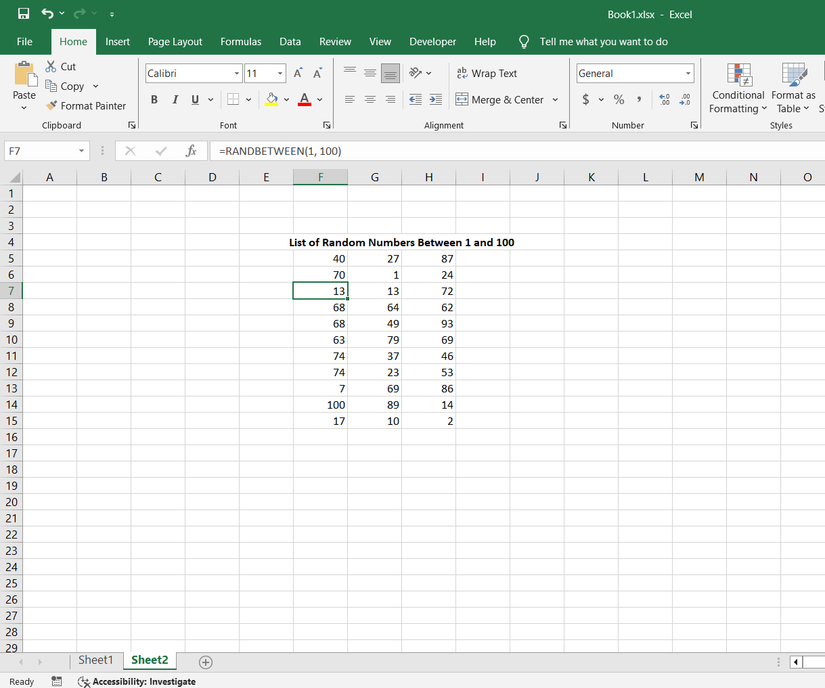Expand the General number format dropdown

[688, 74]
